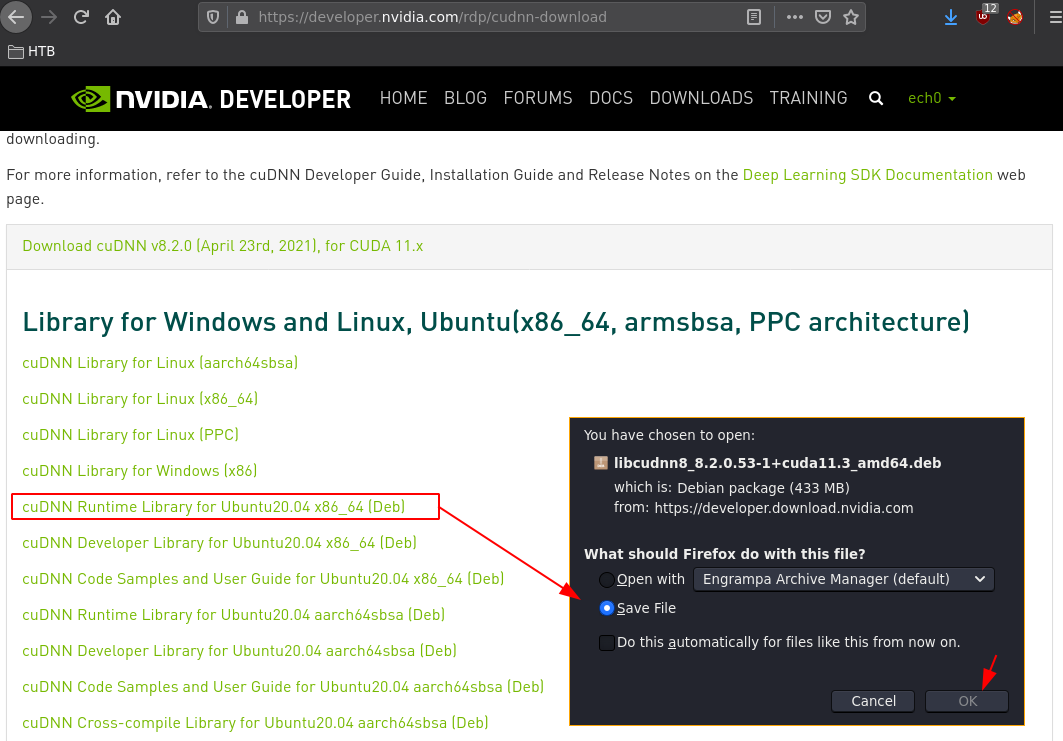This screenshot has height=741, width=1063.
Task: Click the orange extension icon in toolbar
Action: 1015,17
